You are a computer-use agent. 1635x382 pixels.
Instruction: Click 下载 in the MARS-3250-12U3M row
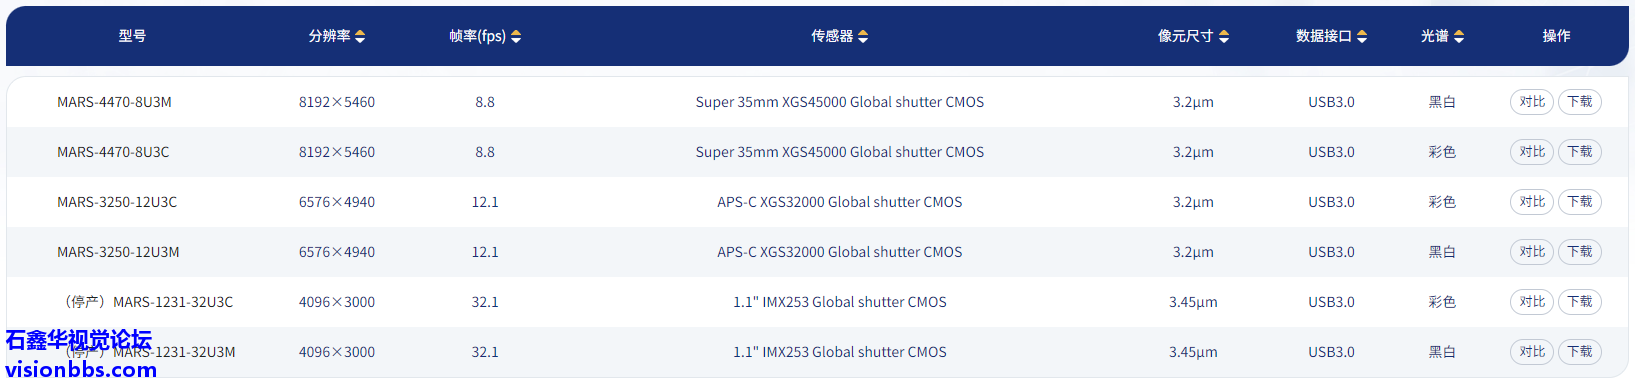coord(1580,252)
